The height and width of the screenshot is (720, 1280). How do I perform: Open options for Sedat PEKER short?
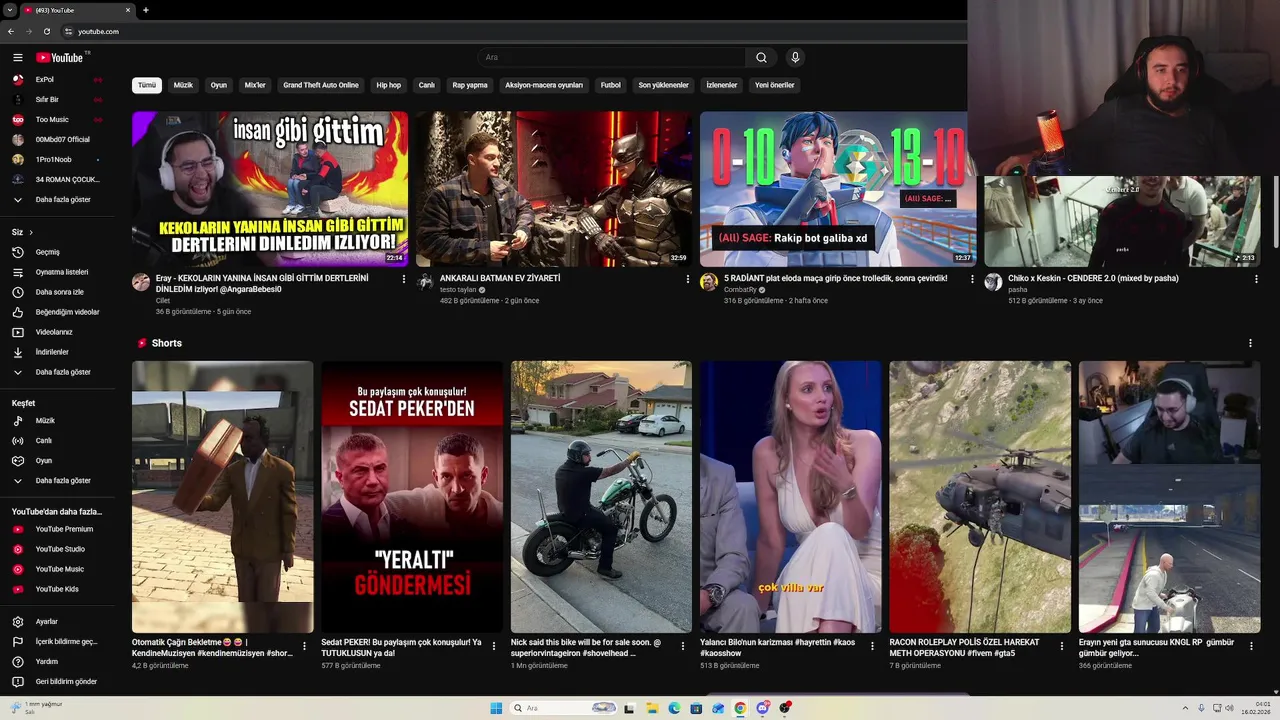[x=494, y=646]
